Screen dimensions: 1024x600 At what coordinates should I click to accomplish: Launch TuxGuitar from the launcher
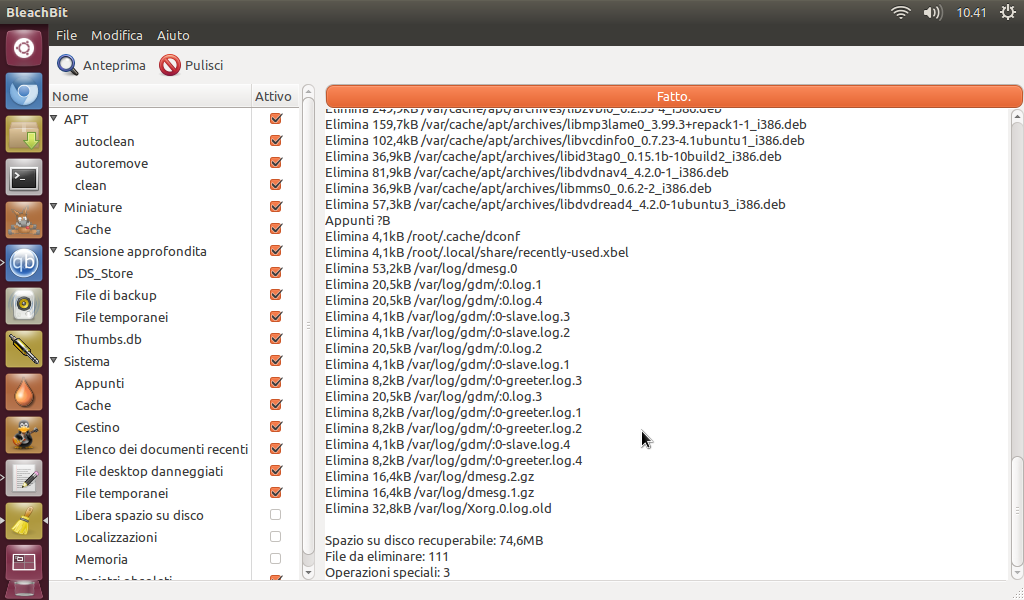24,435
